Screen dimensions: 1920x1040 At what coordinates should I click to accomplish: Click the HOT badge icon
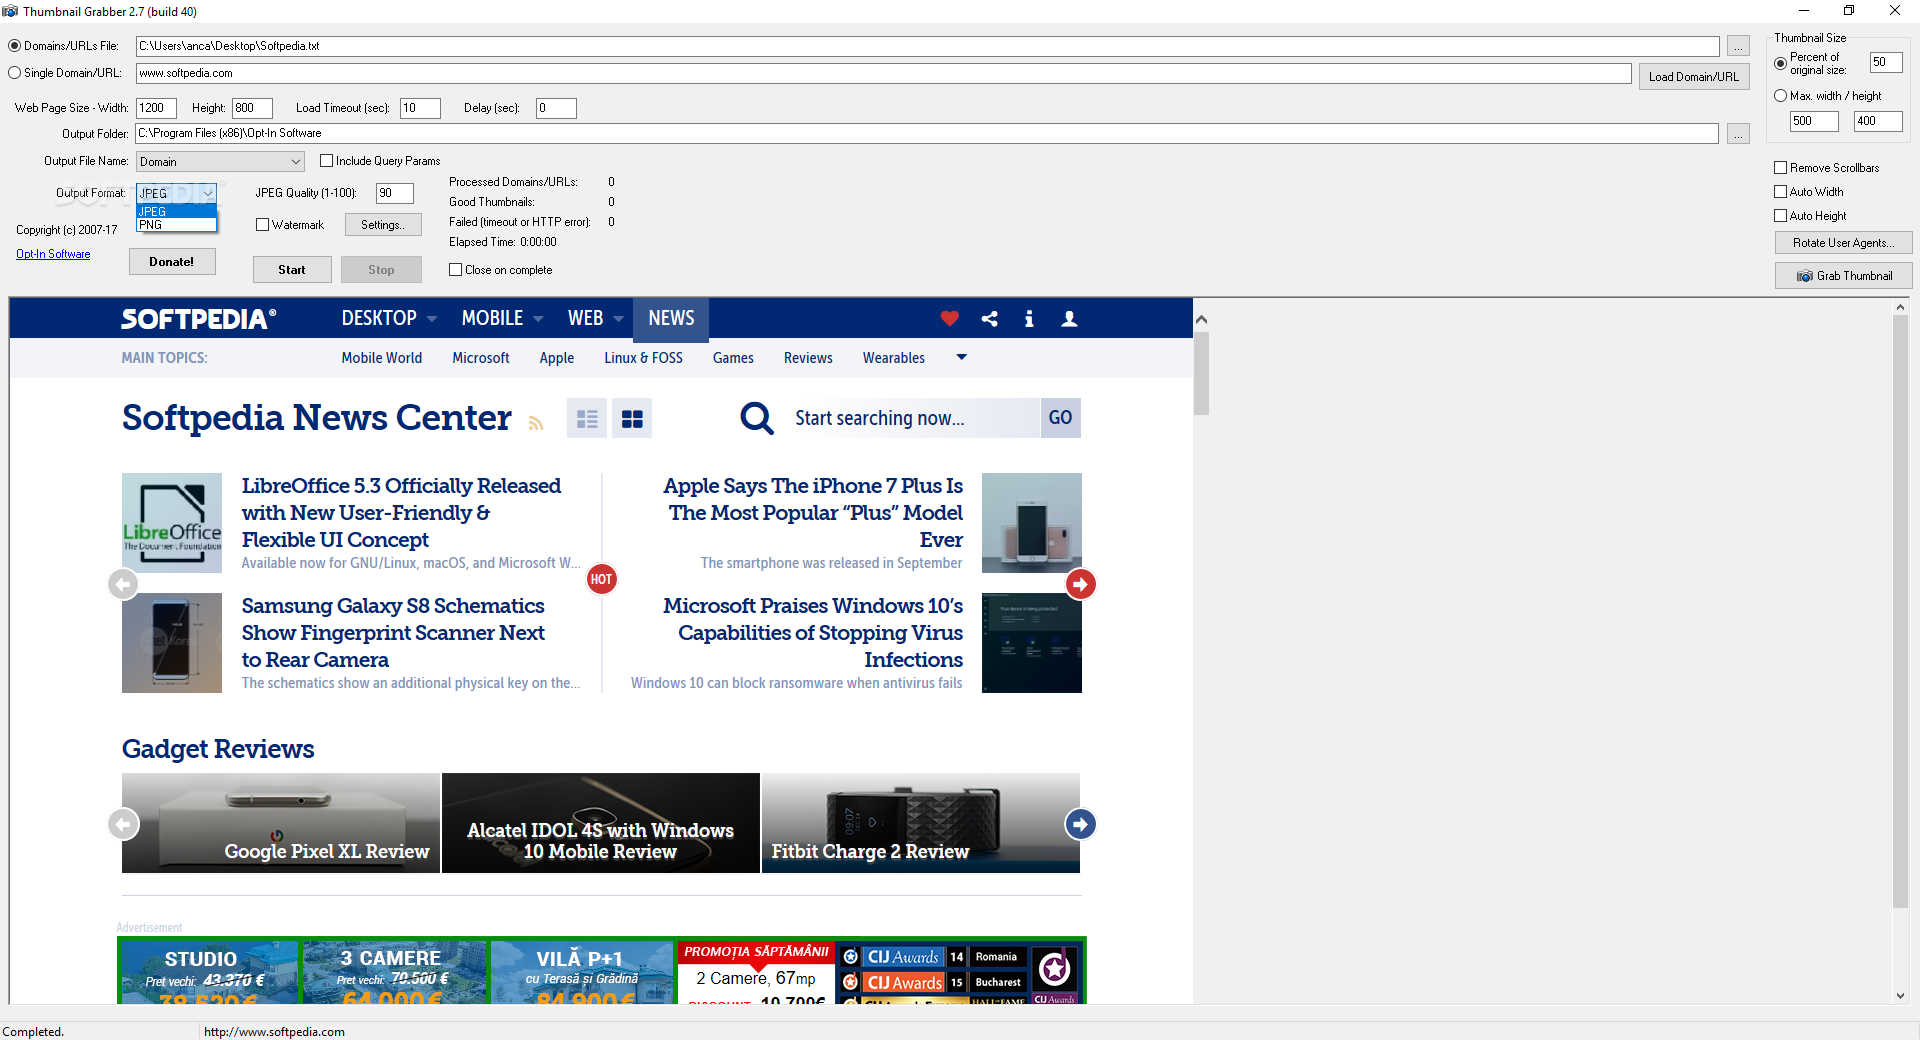(x=601, y=579)
